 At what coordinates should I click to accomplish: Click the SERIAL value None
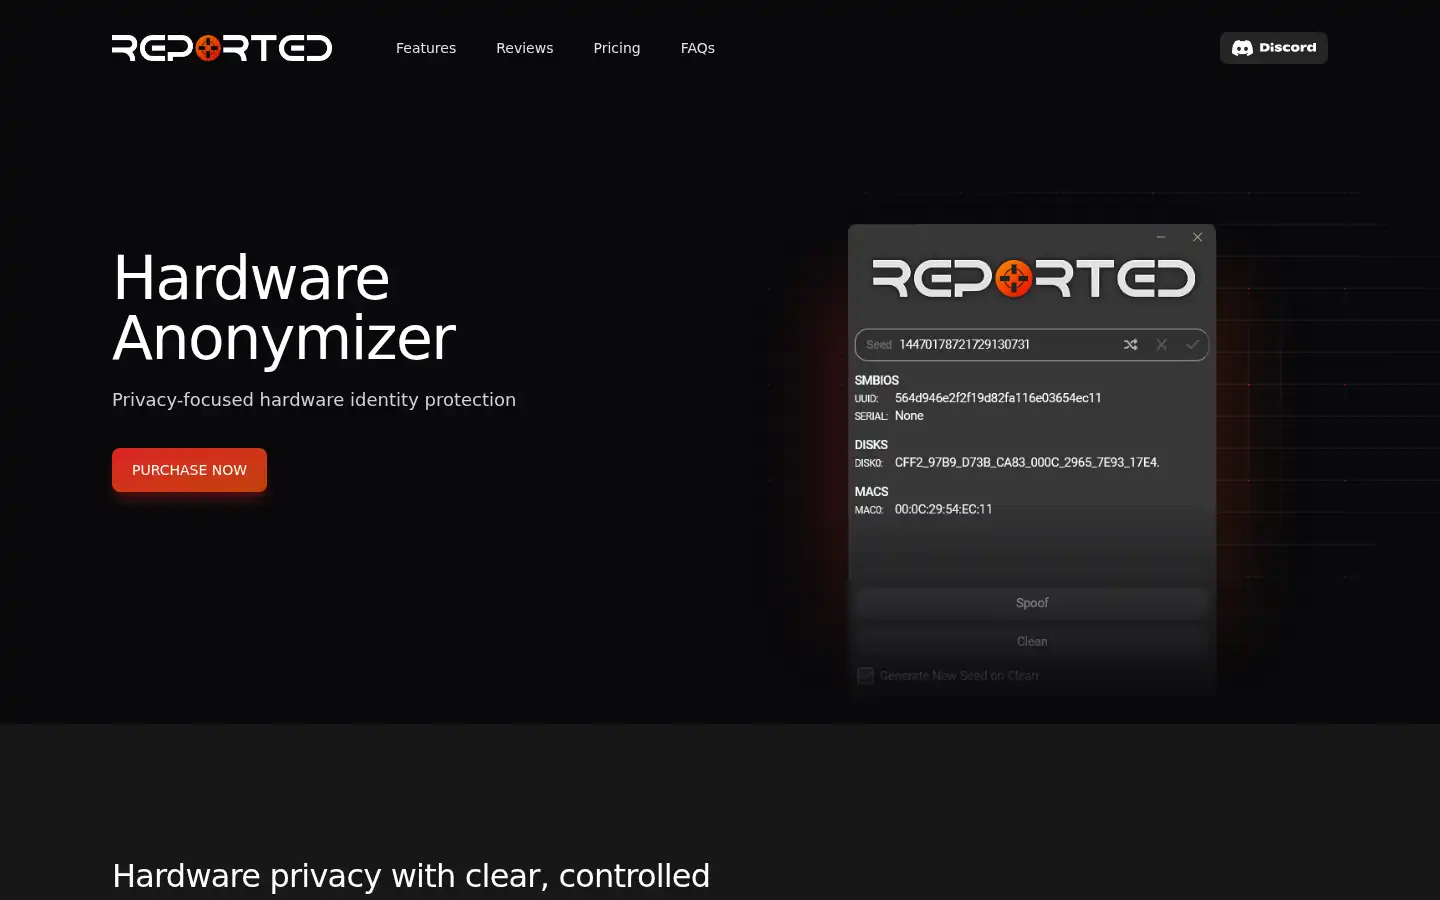(909, 416)
